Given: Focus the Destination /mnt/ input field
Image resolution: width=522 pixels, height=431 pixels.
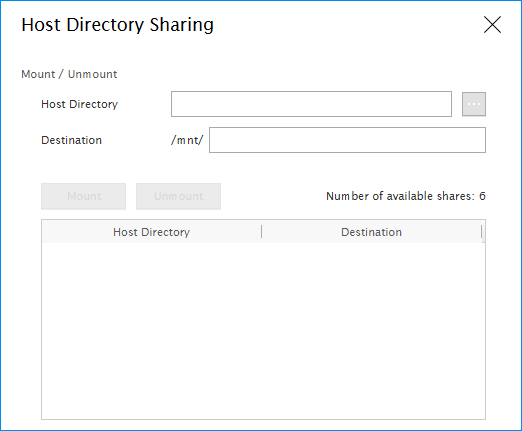Looking at the screenshot, I should click(x=347, y=140).
